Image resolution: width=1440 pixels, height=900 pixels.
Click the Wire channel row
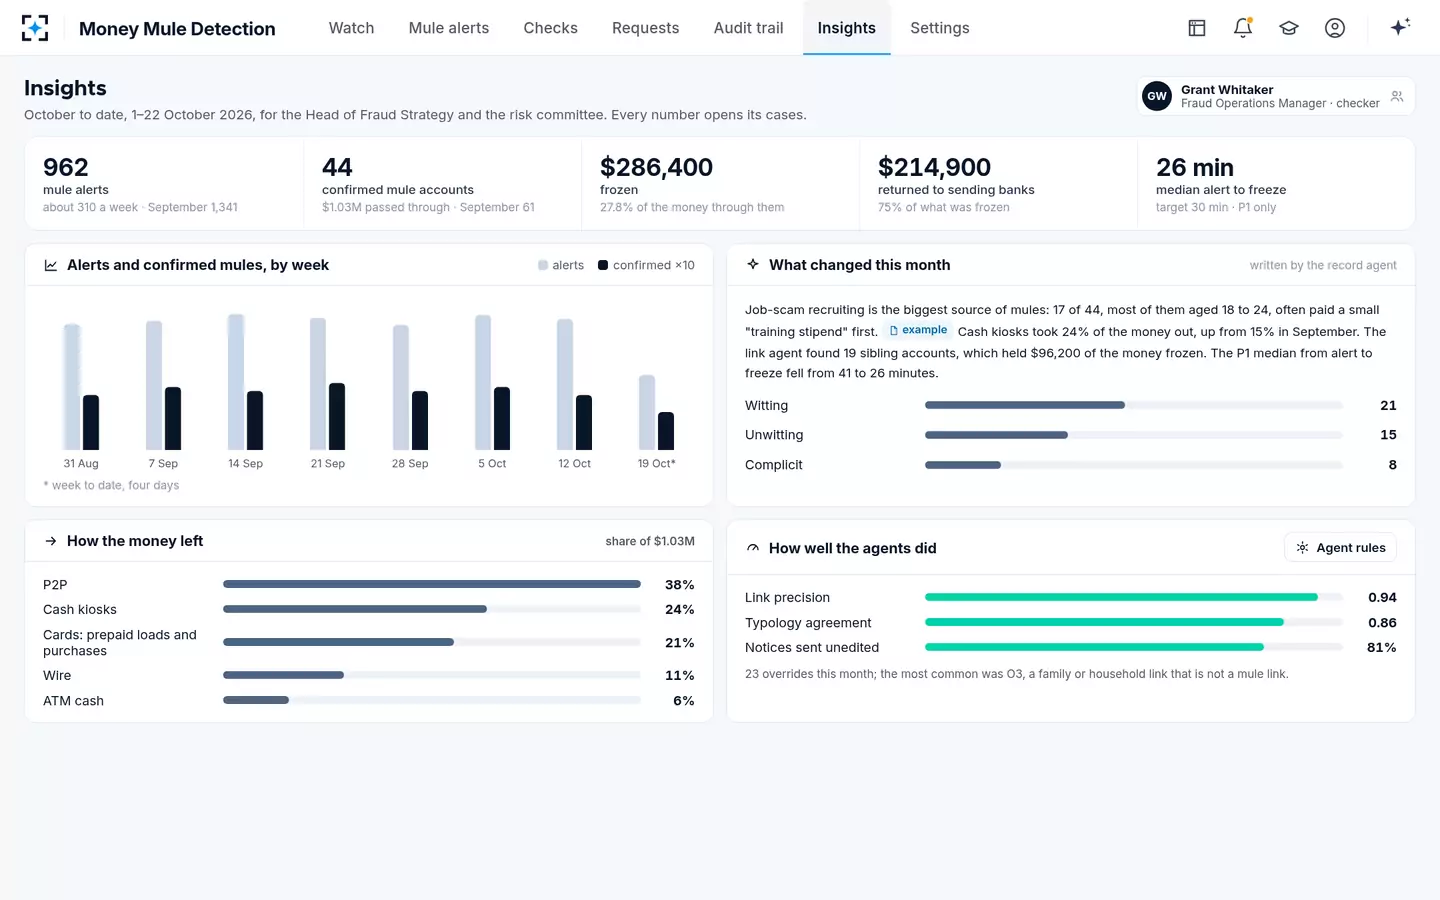pos(369,676)
